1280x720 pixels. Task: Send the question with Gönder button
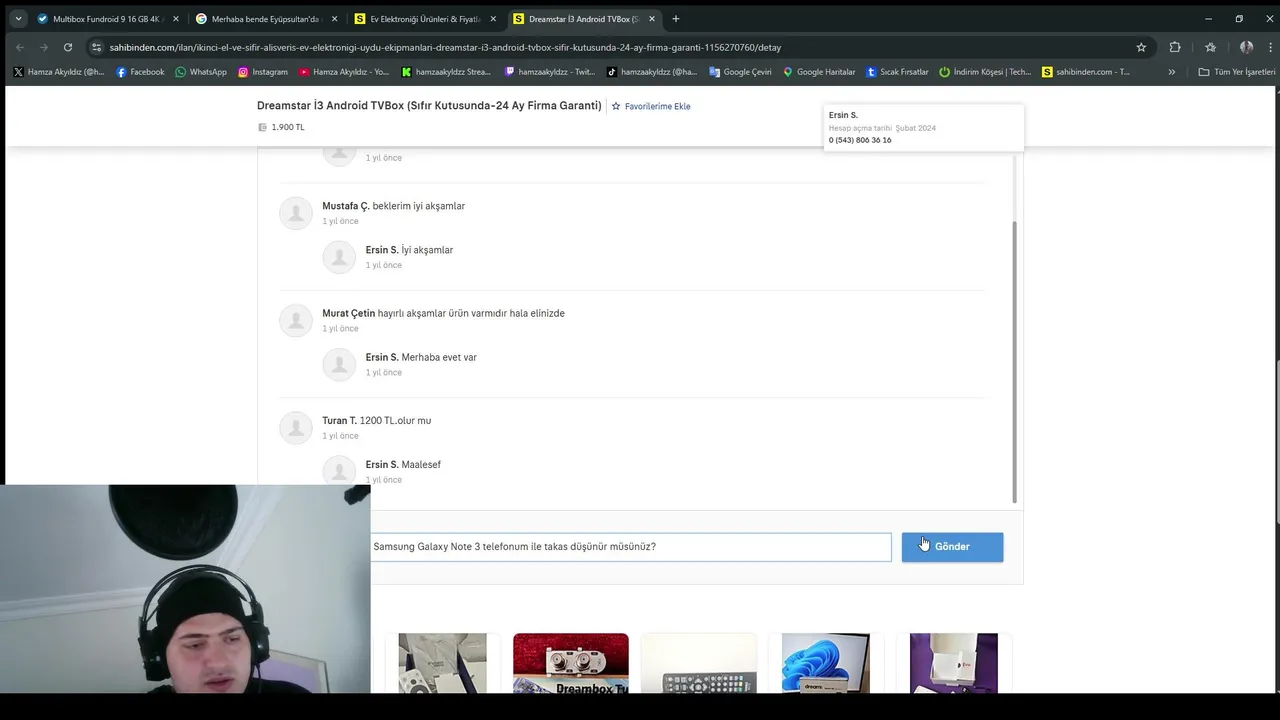[952, 547]
